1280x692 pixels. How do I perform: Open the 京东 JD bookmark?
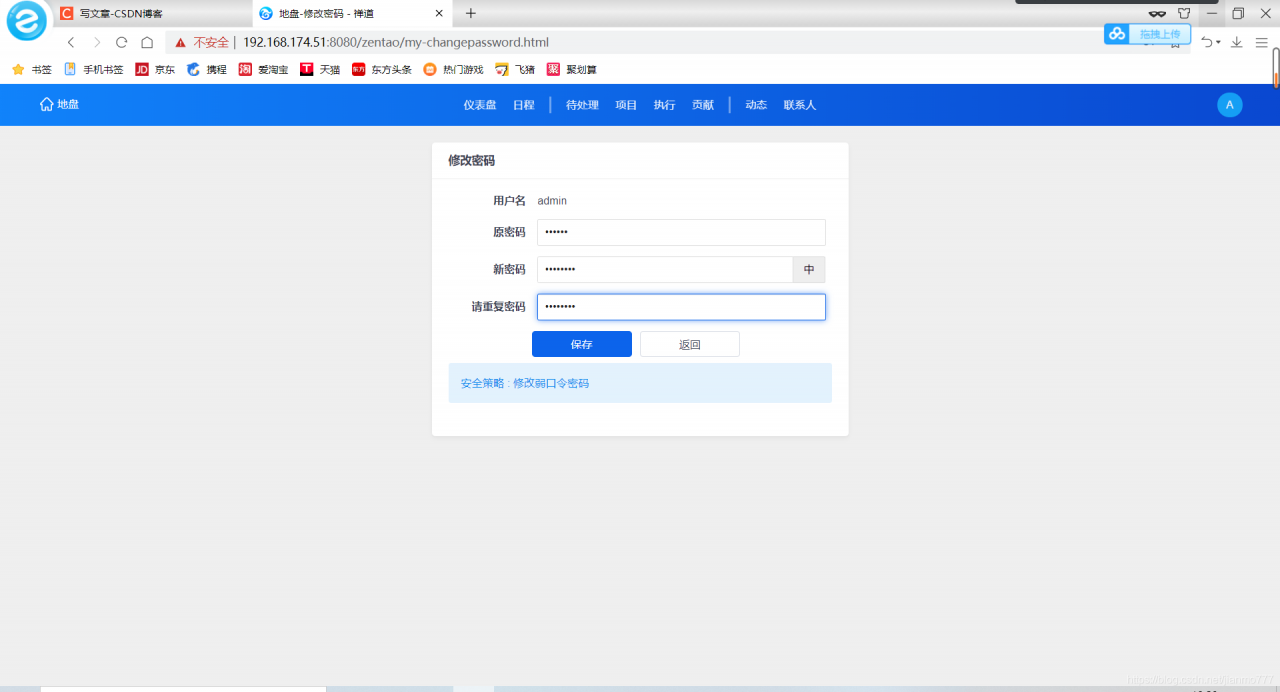[155, 69]
